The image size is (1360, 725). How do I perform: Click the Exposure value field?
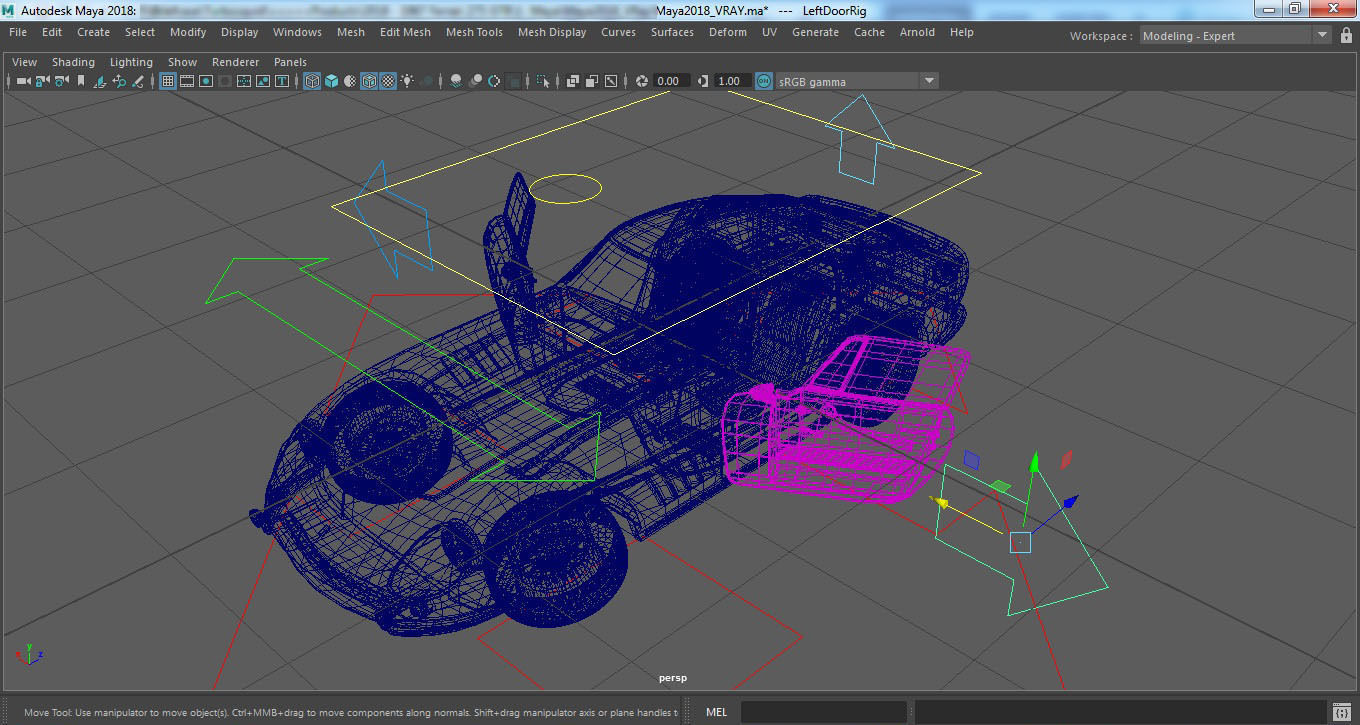coord(672,81)
